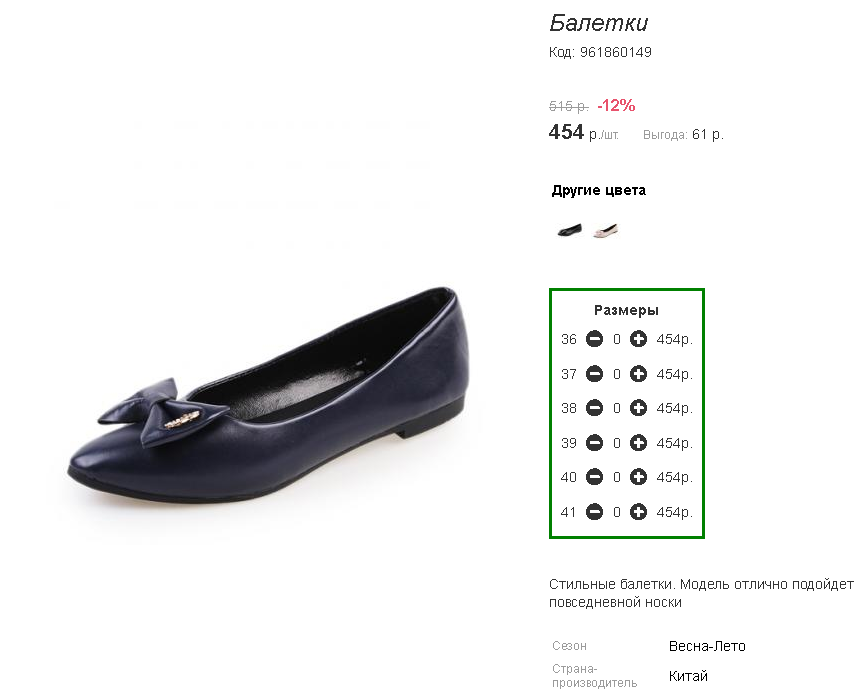Image resolution: width=857 pixels, height=697 pixels.
Task: Remove one pair of size 37
Action: (x=594, y=374)
